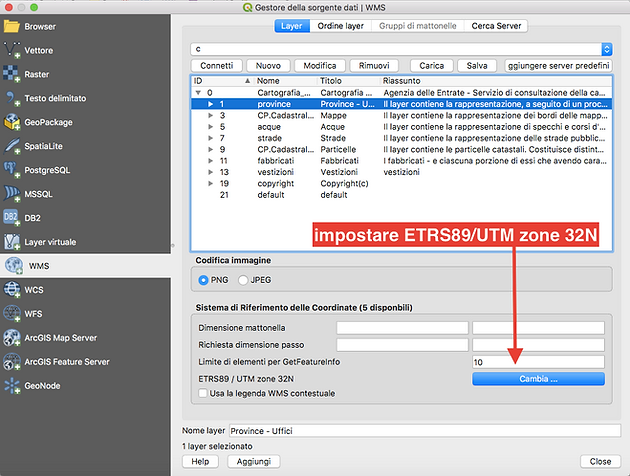Viewport: 630px width, 476px height.
Task: Click the Modifica button
Action: 320,65
